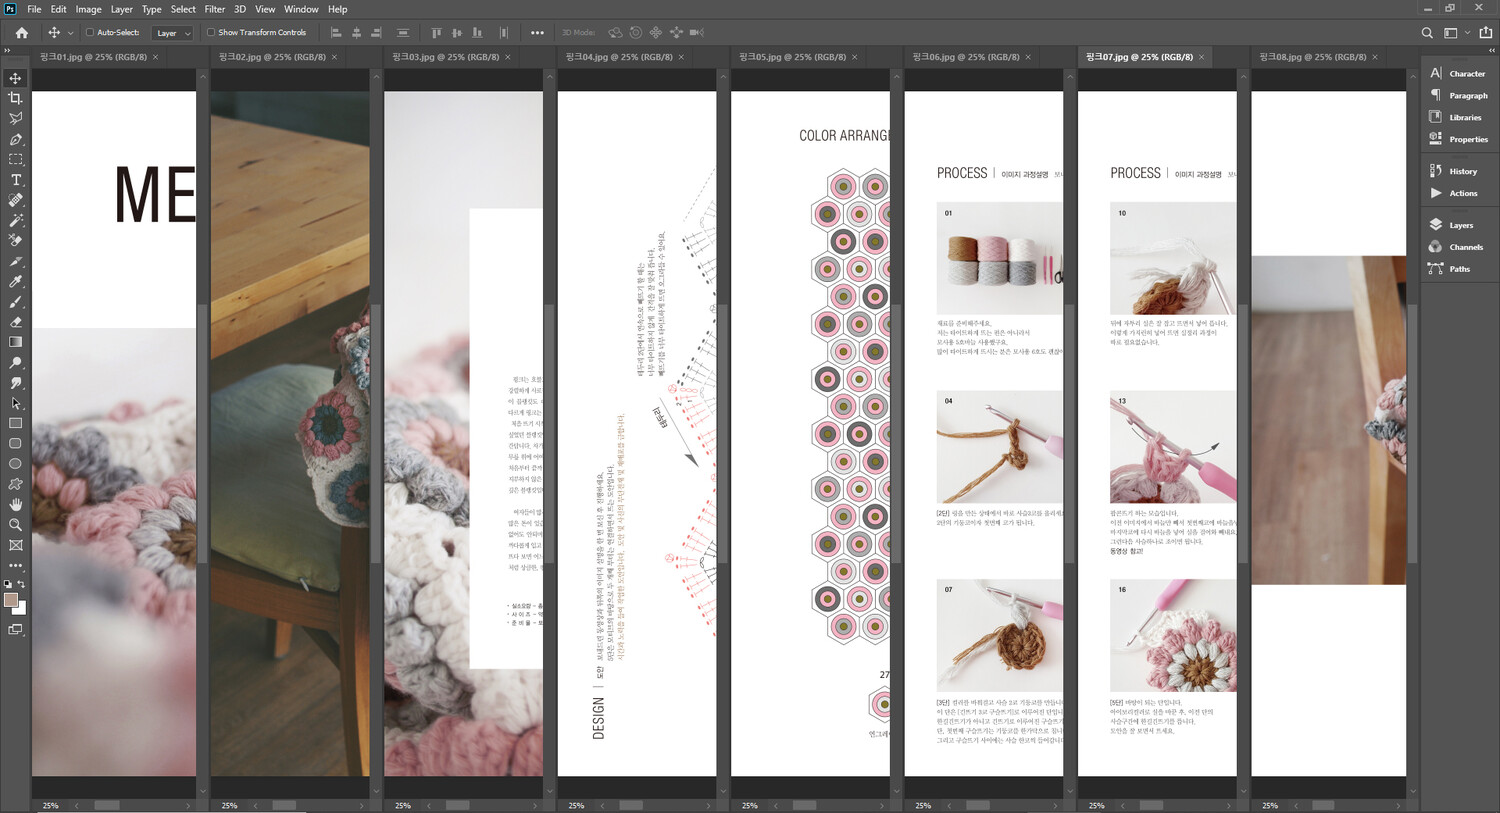This screenshot has height=813, width=1500.
Task: Select the Crop tool
Action: pyautogui.click(x=15, y=98)
